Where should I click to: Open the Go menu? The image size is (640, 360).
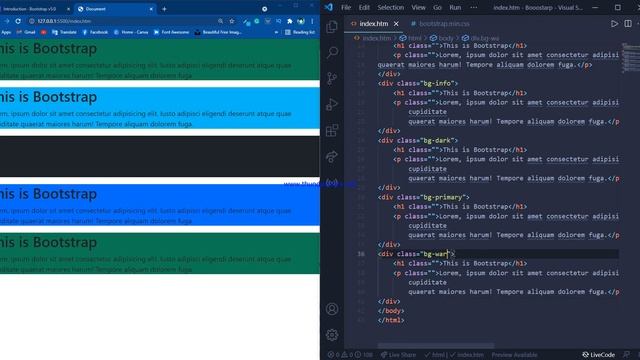[x=437, y=7]
